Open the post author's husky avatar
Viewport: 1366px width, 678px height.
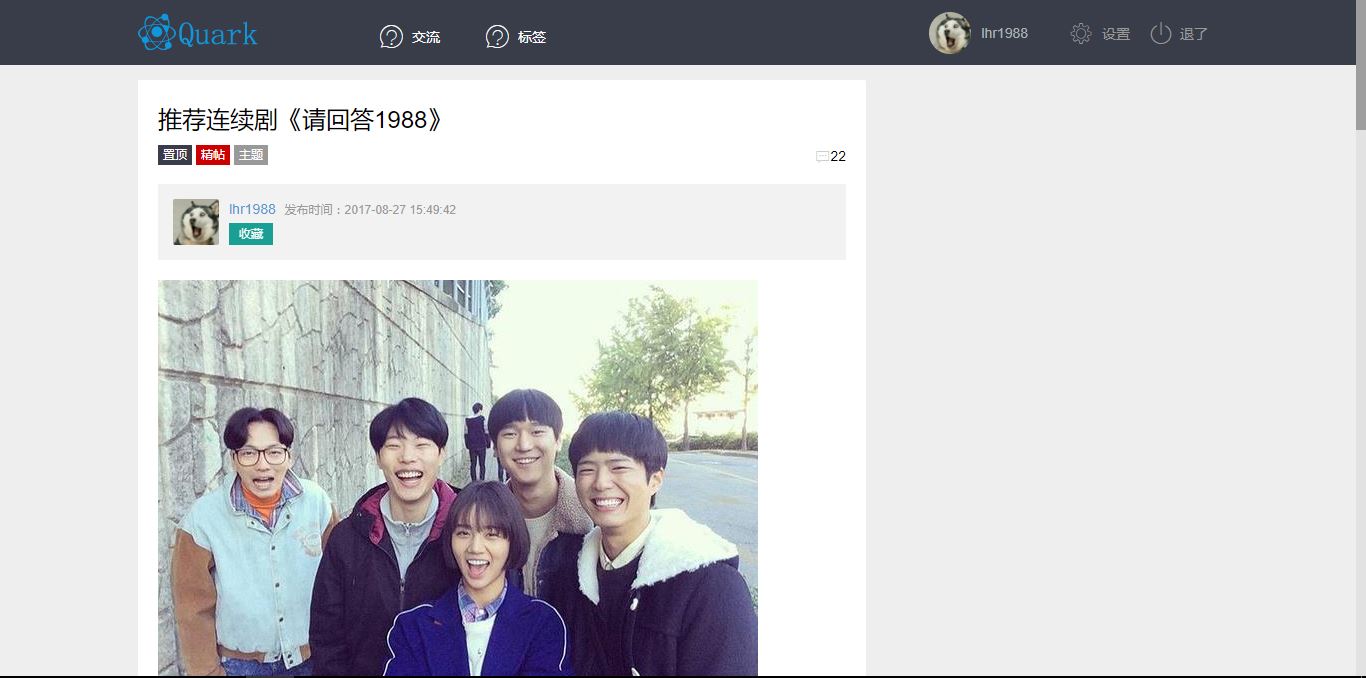click(x=196, y=222)
